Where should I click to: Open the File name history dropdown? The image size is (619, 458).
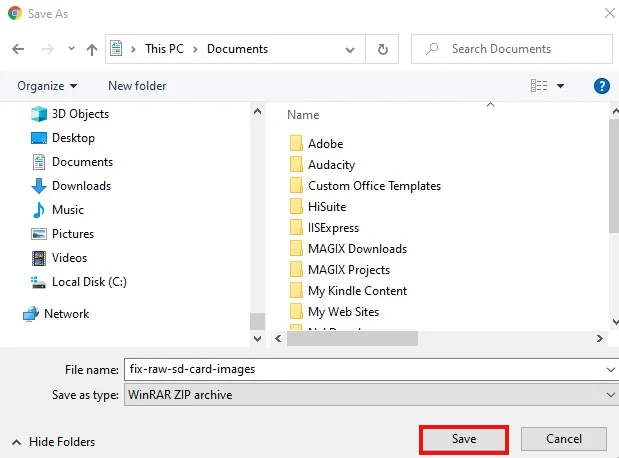coord(610,369)
